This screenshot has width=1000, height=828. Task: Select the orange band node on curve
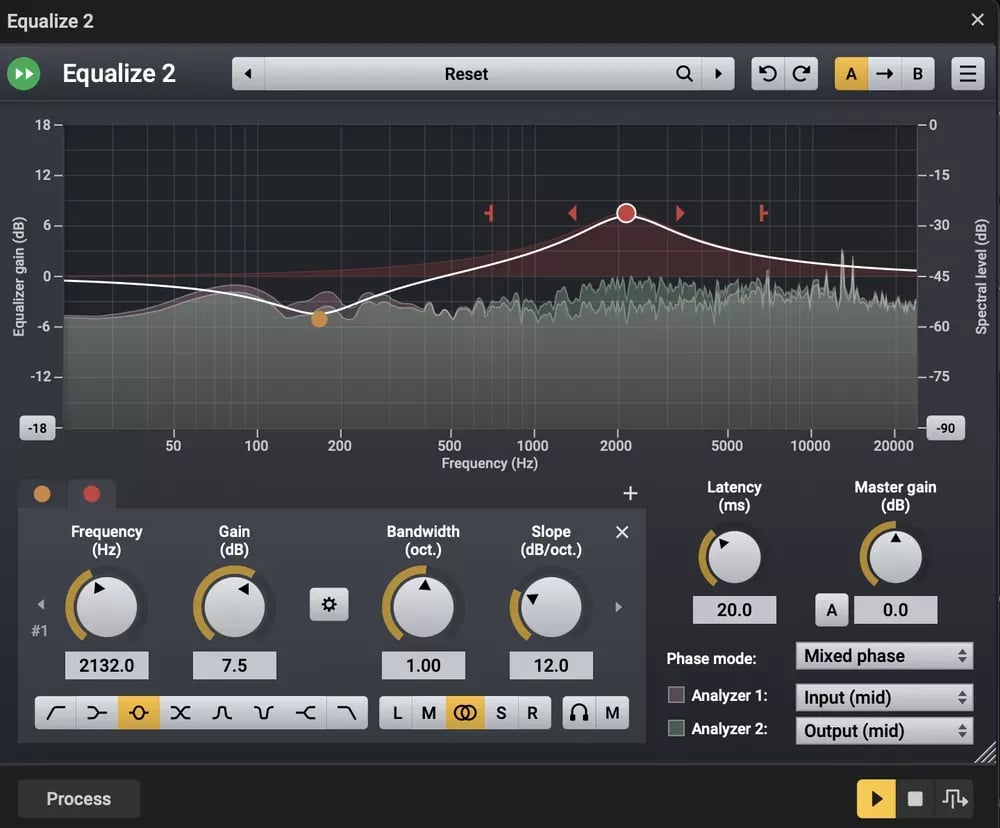320,319
